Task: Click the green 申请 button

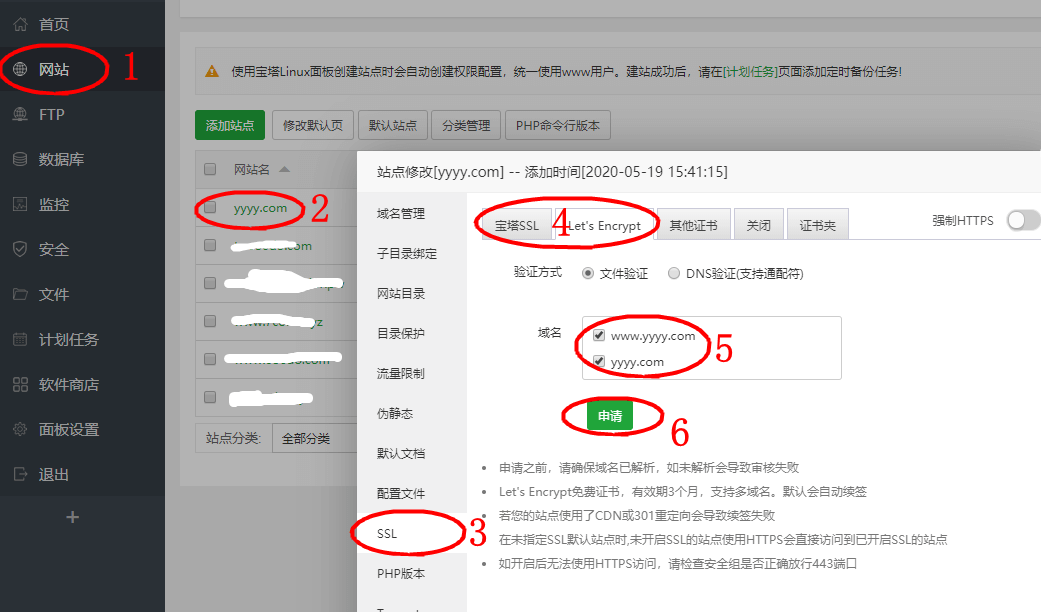Action: [610, 416]
